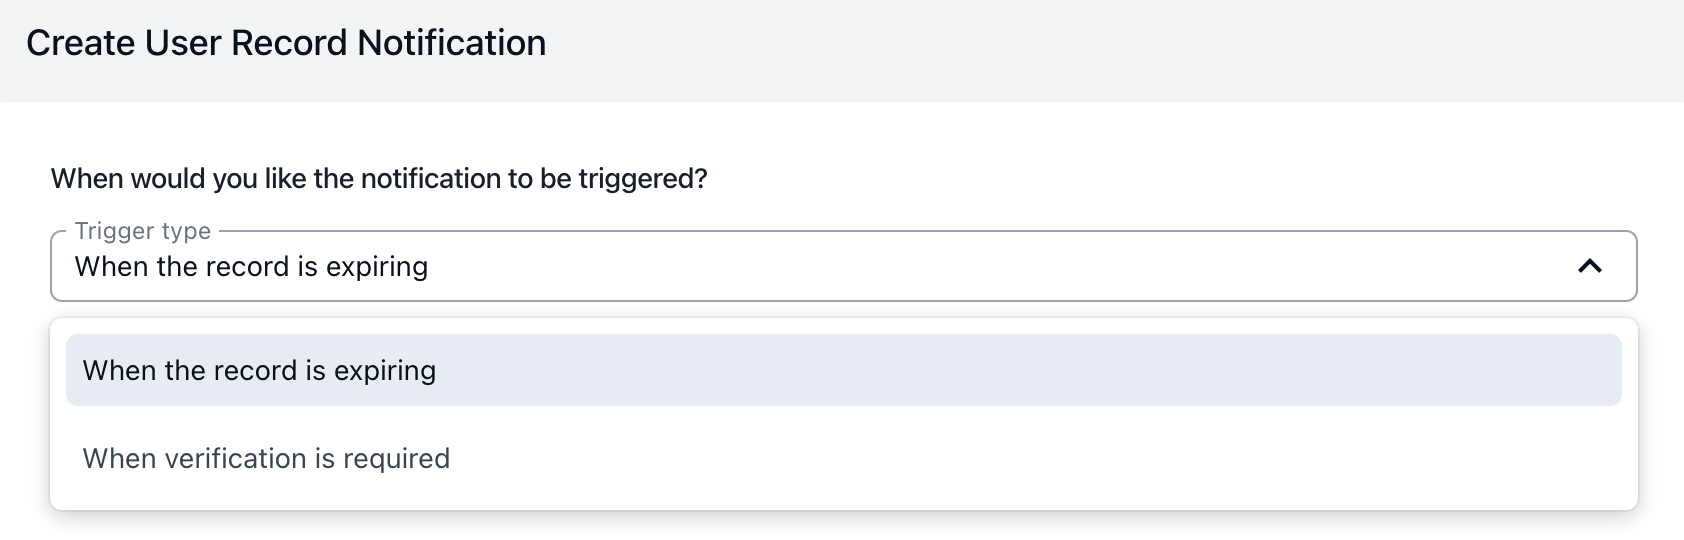Screen dimensions: 1684x540
Task: Pick the highlighted expiring record list item
Action: (843, 371)
